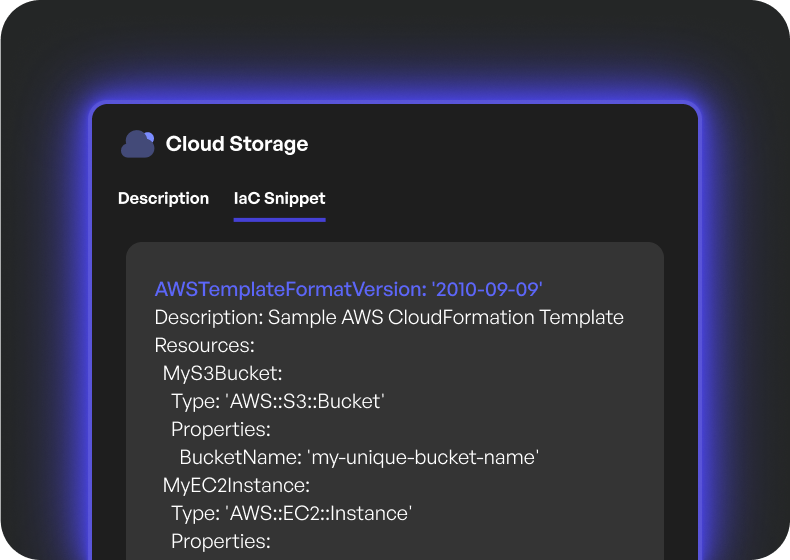The width and height of the screenshot is (790, 560).
Task: Click the Type key under MyS3Bucket
Action: [x=195, y=402]
